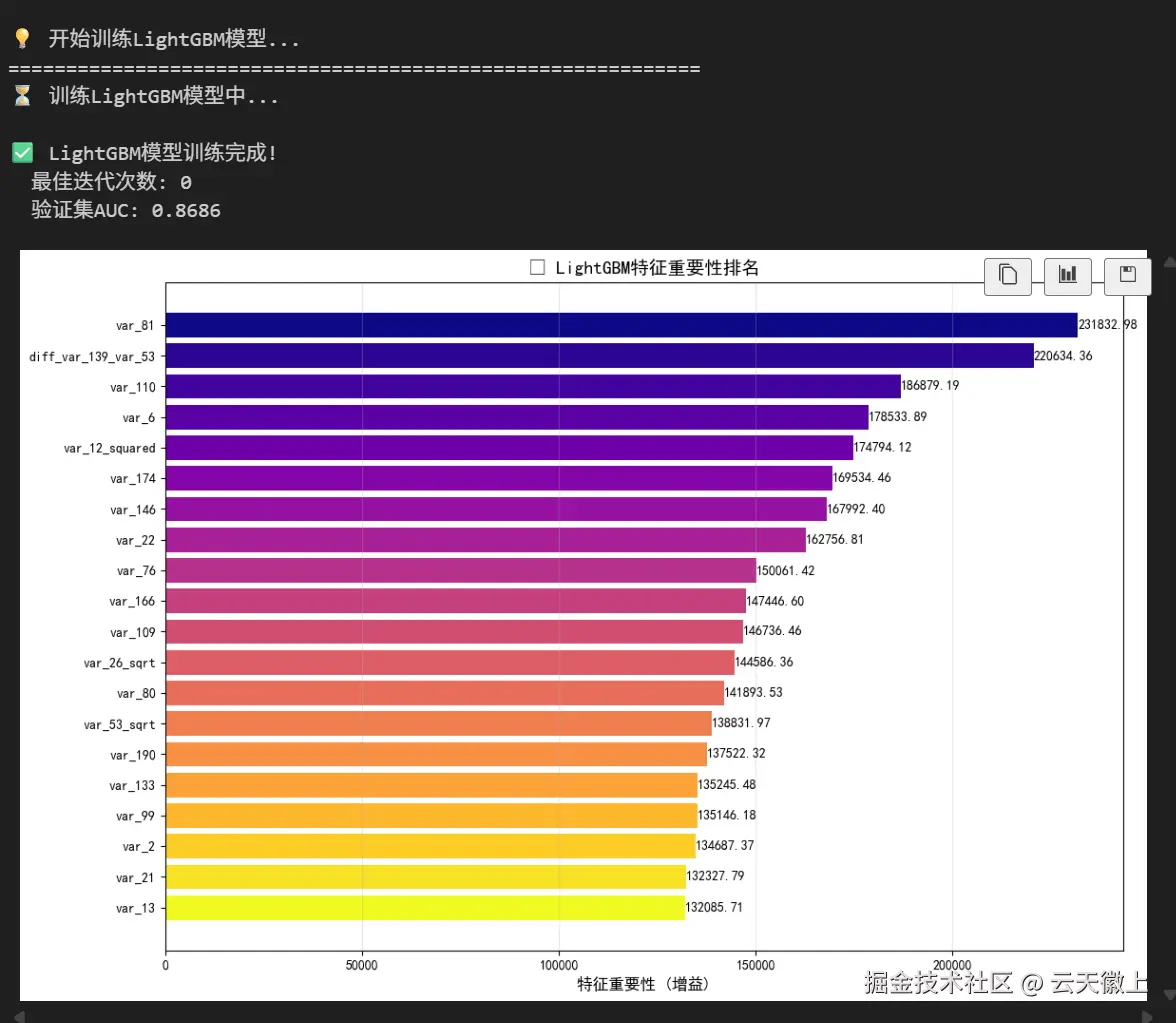Click the x-axis label 特征重要性（增益）
The image size is (1176, 1023).
click(643, 983)
